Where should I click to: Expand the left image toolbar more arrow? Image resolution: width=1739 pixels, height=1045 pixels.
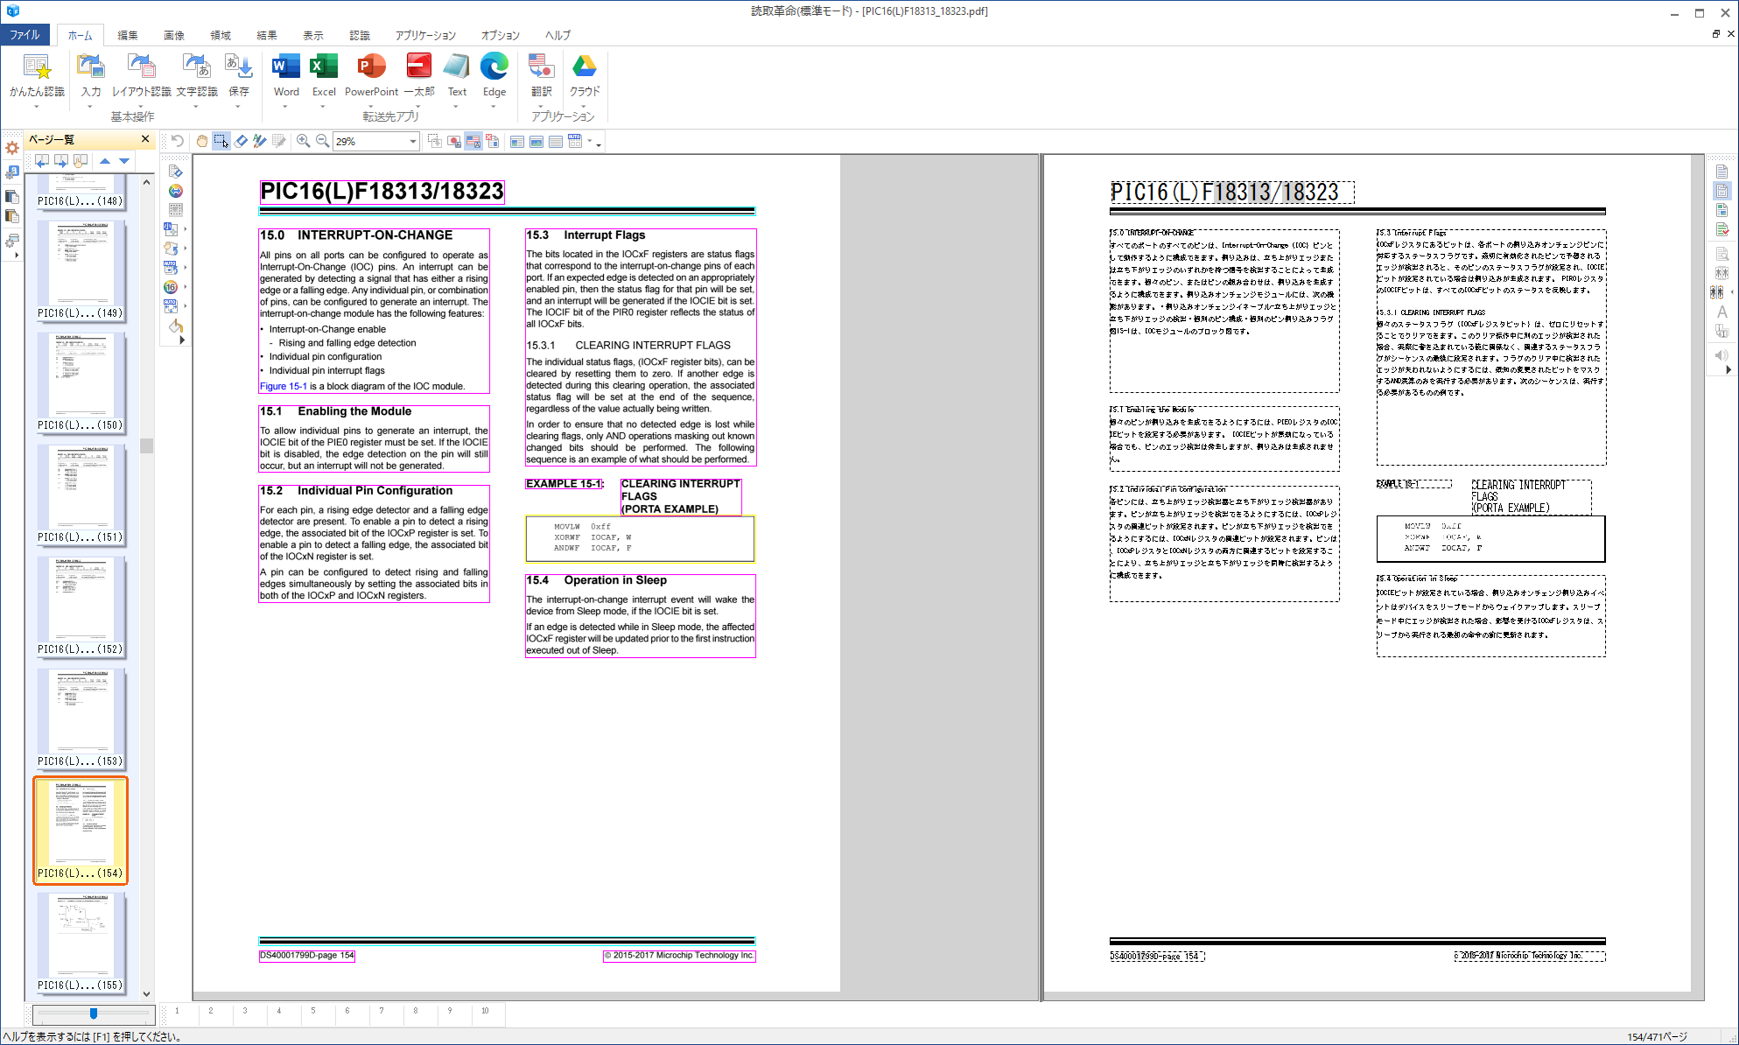181,340
